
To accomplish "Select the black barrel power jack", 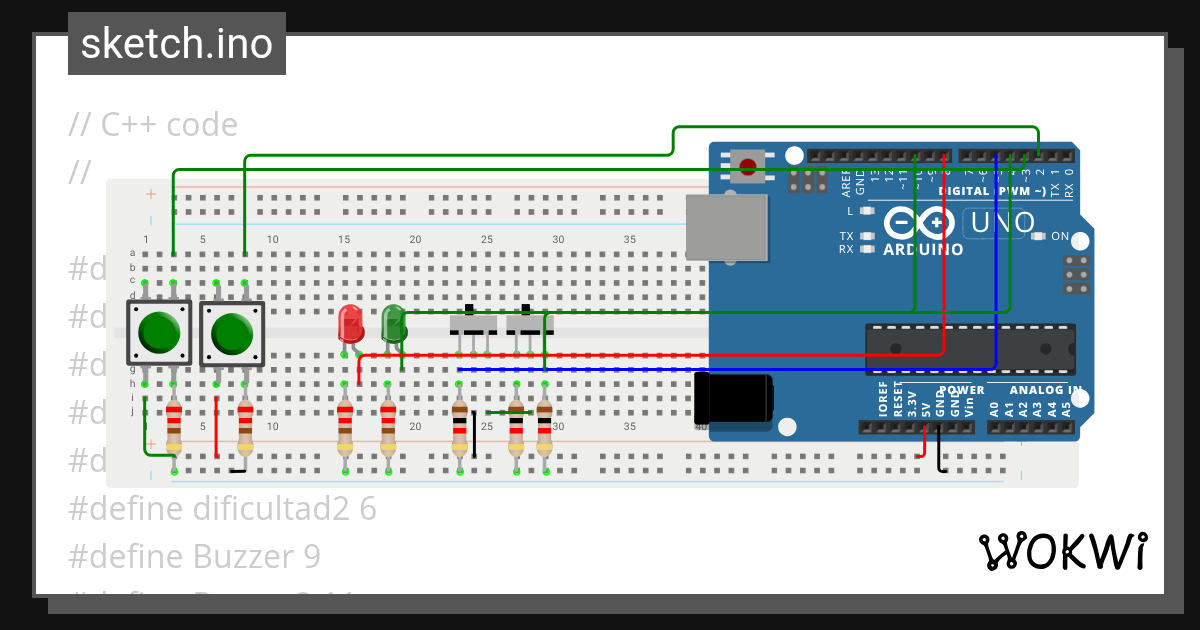I will pyautogui.click(x=733, y=397).
